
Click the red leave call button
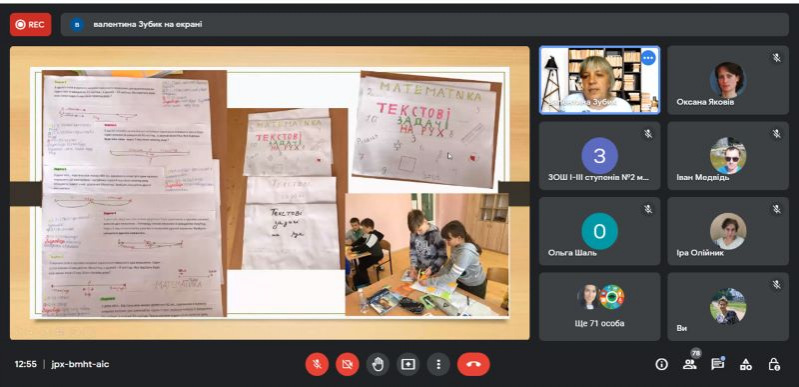tap(473, 365)
